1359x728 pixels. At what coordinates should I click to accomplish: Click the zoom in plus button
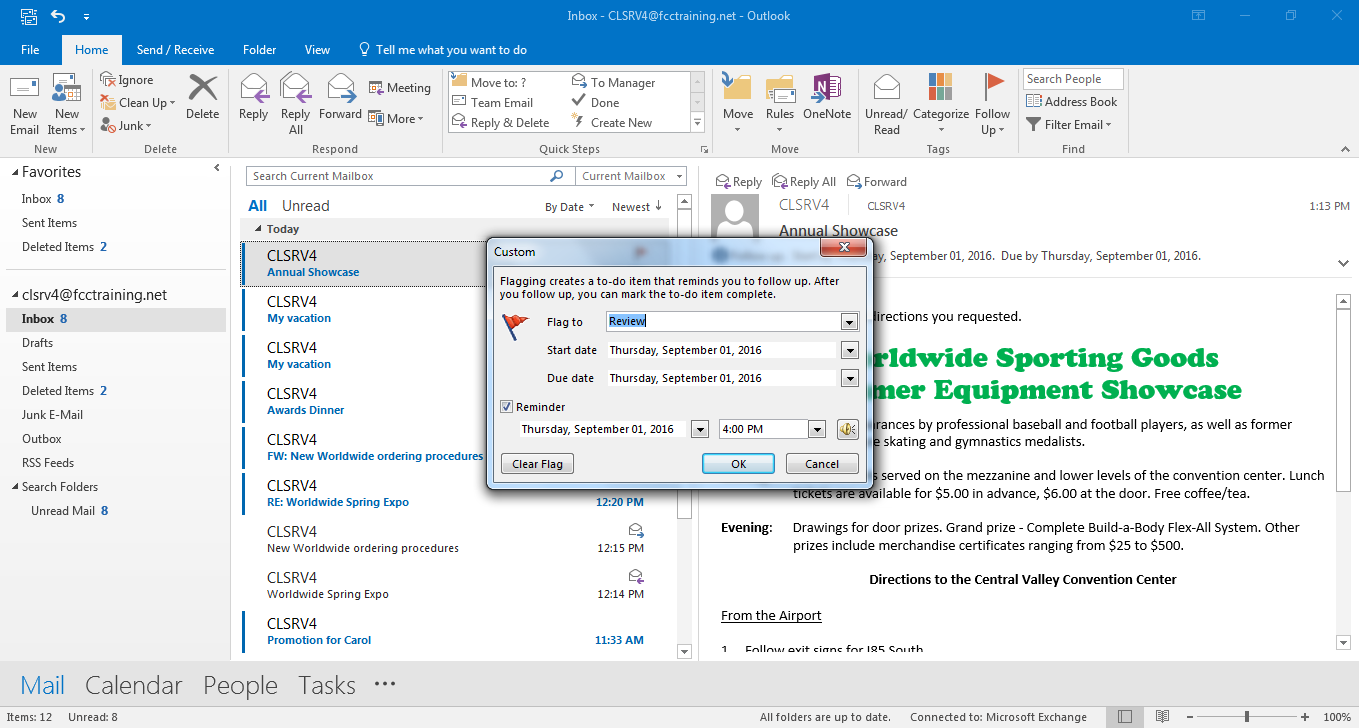tap(1304, 717)
